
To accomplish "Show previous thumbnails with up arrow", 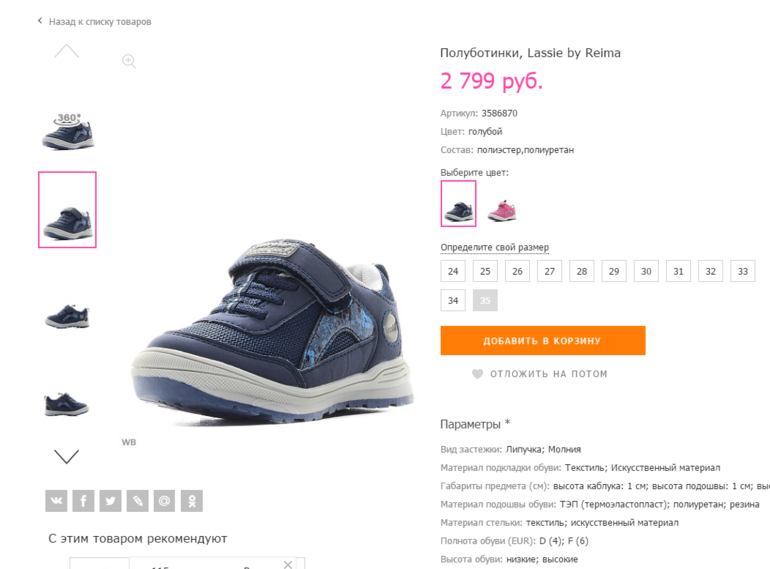I will pos(66,51).
